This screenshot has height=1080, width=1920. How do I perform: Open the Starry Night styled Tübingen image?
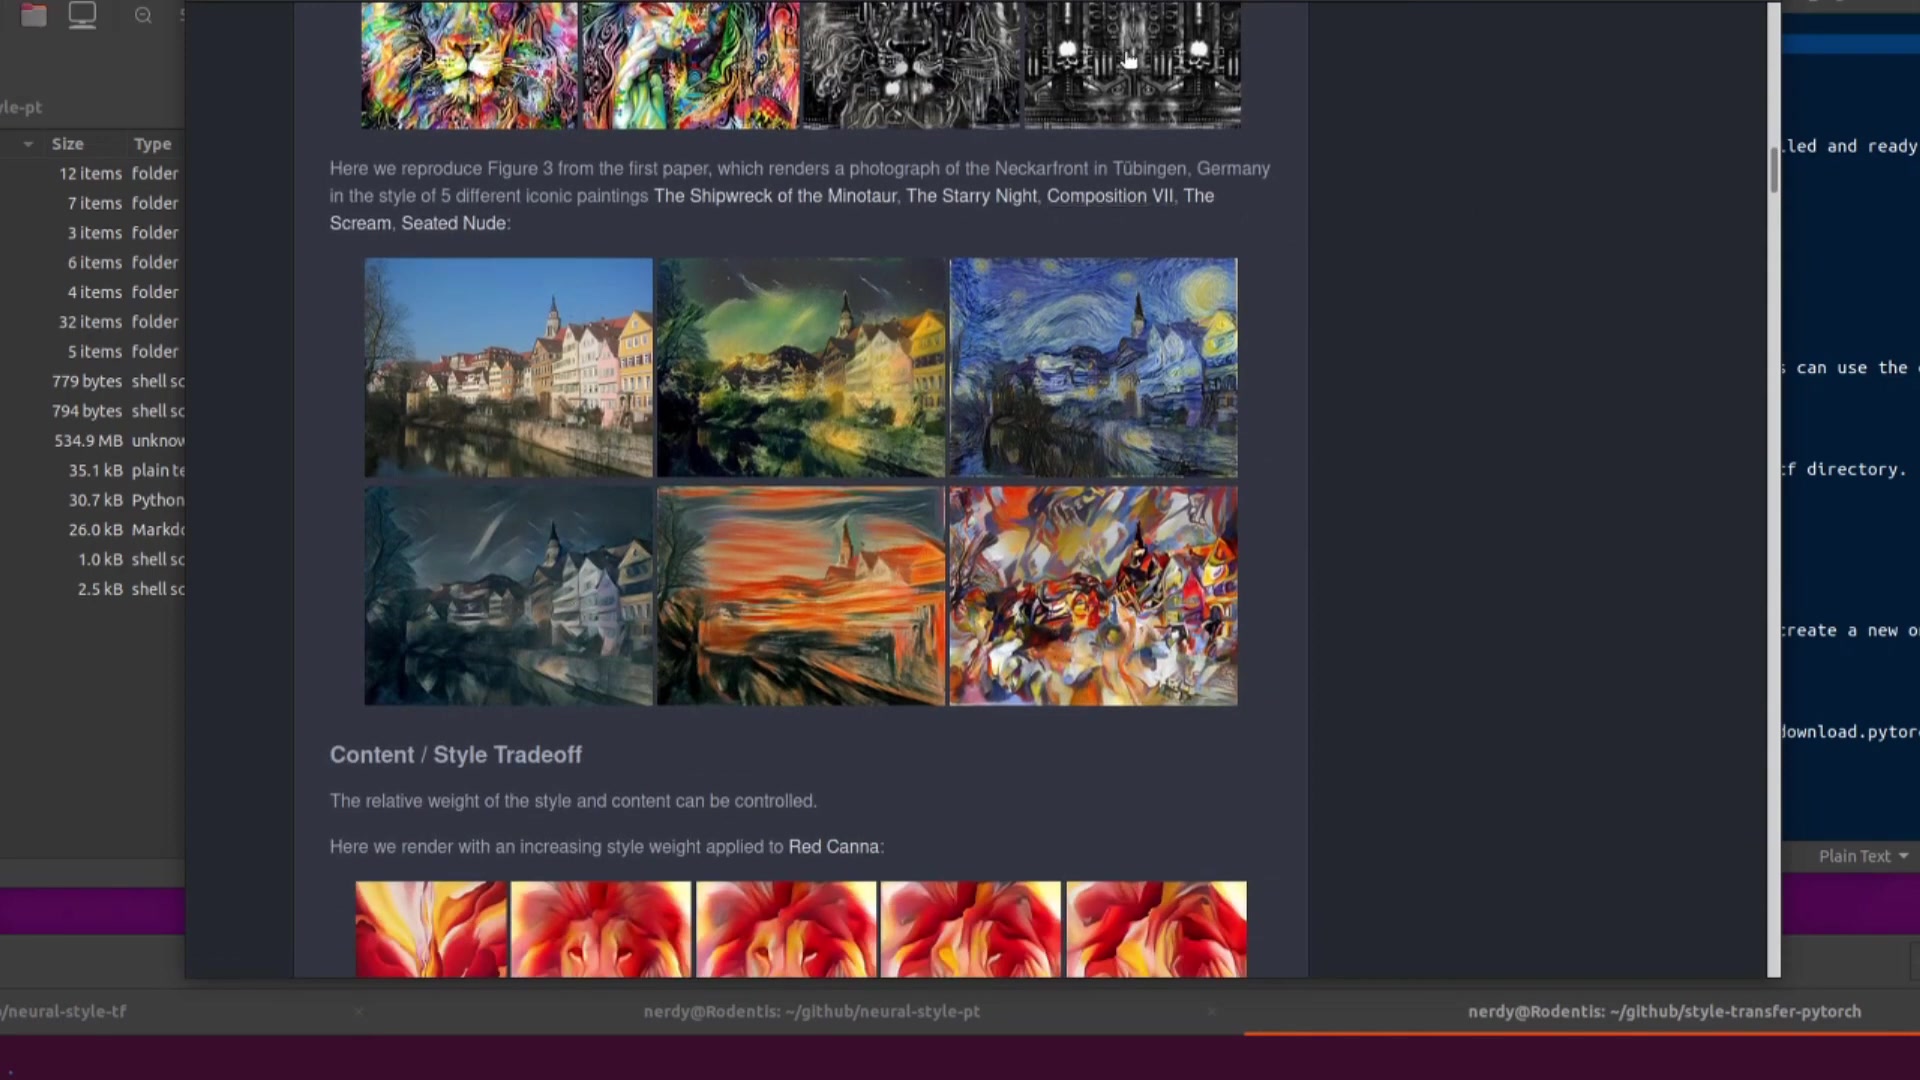click(1093, 367)
